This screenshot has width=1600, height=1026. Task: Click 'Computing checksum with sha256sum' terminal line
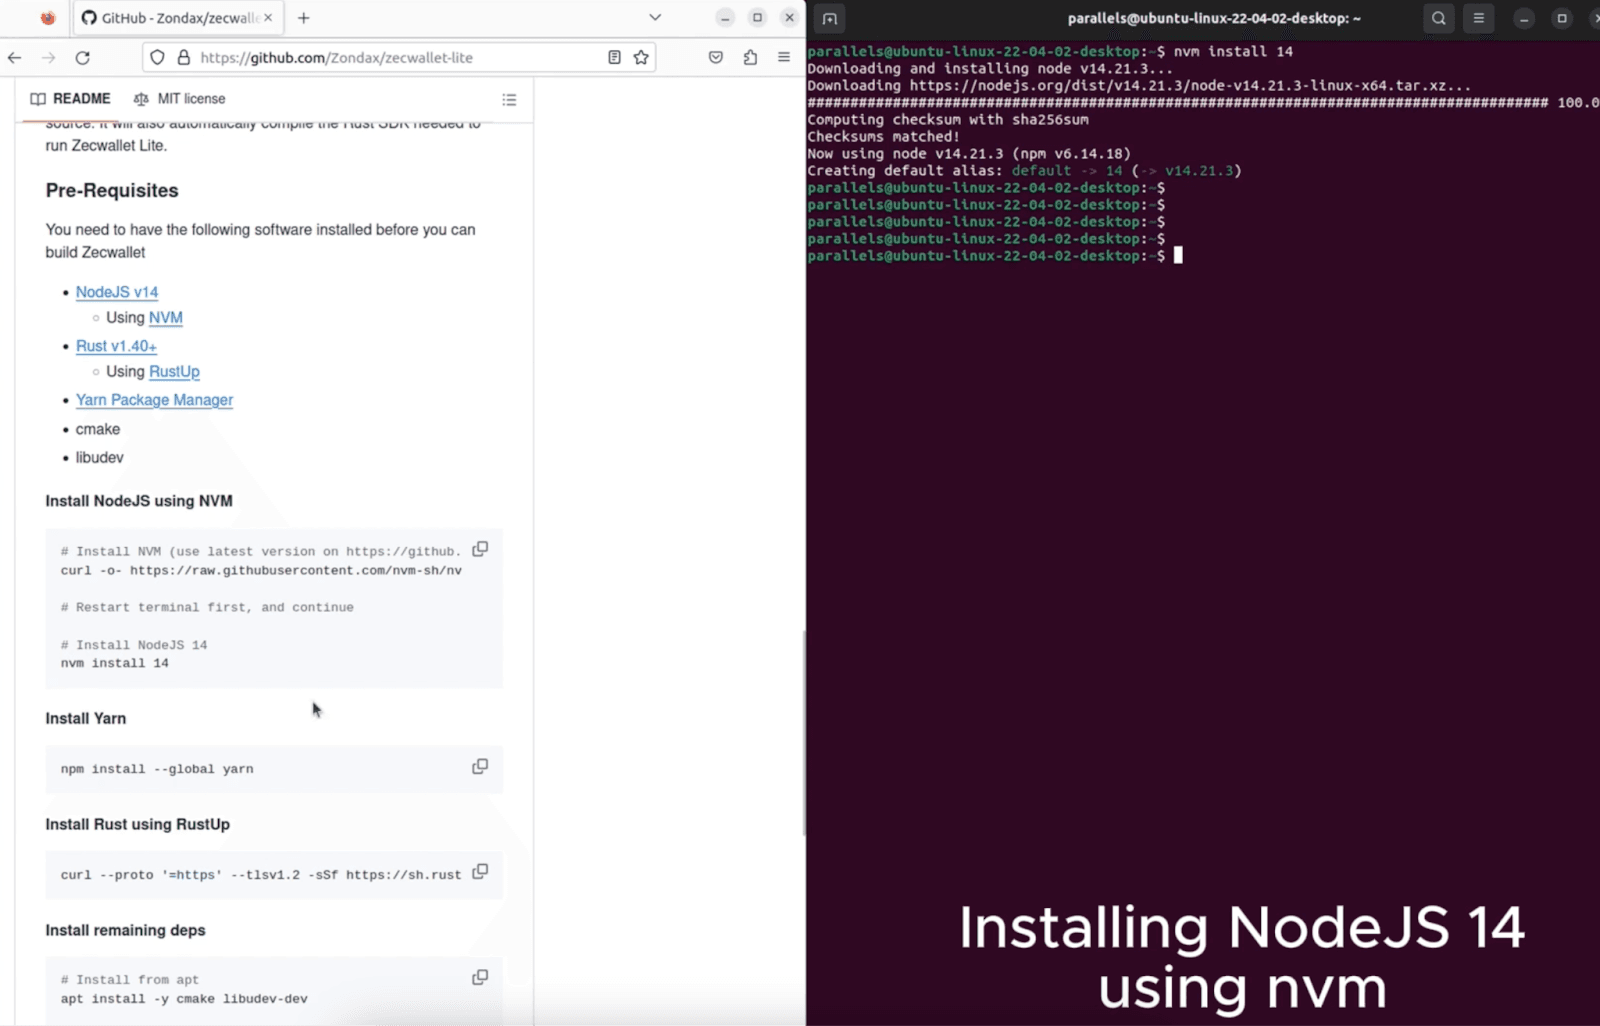point(948,120)
